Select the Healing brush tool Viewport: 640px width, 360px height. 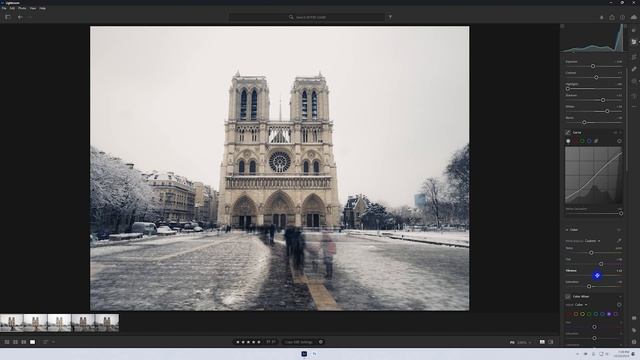click(634, 69)
